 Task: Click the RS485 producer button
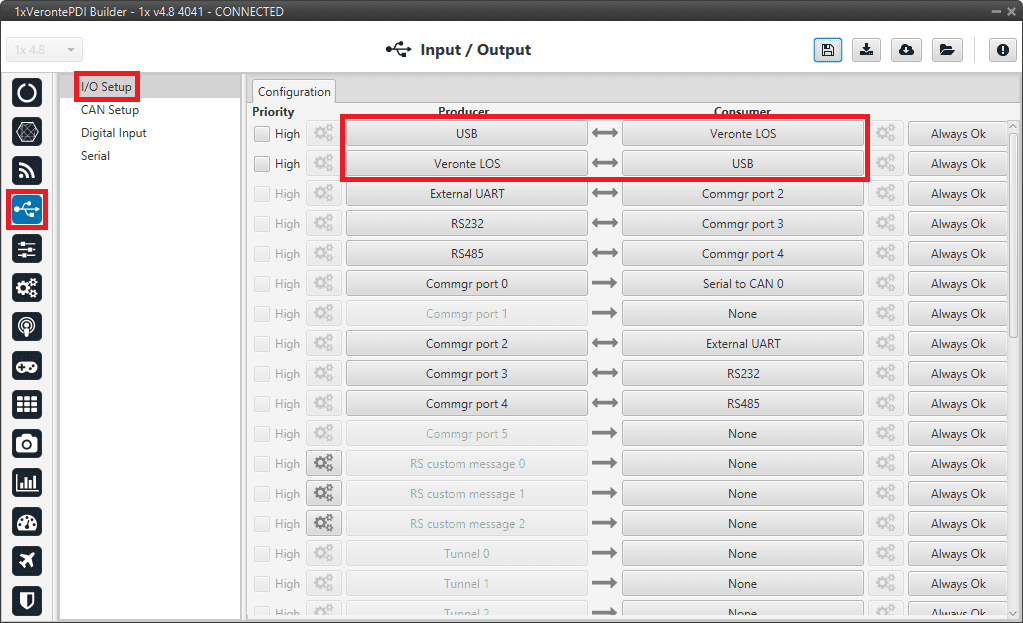click(x=466, y=254)
